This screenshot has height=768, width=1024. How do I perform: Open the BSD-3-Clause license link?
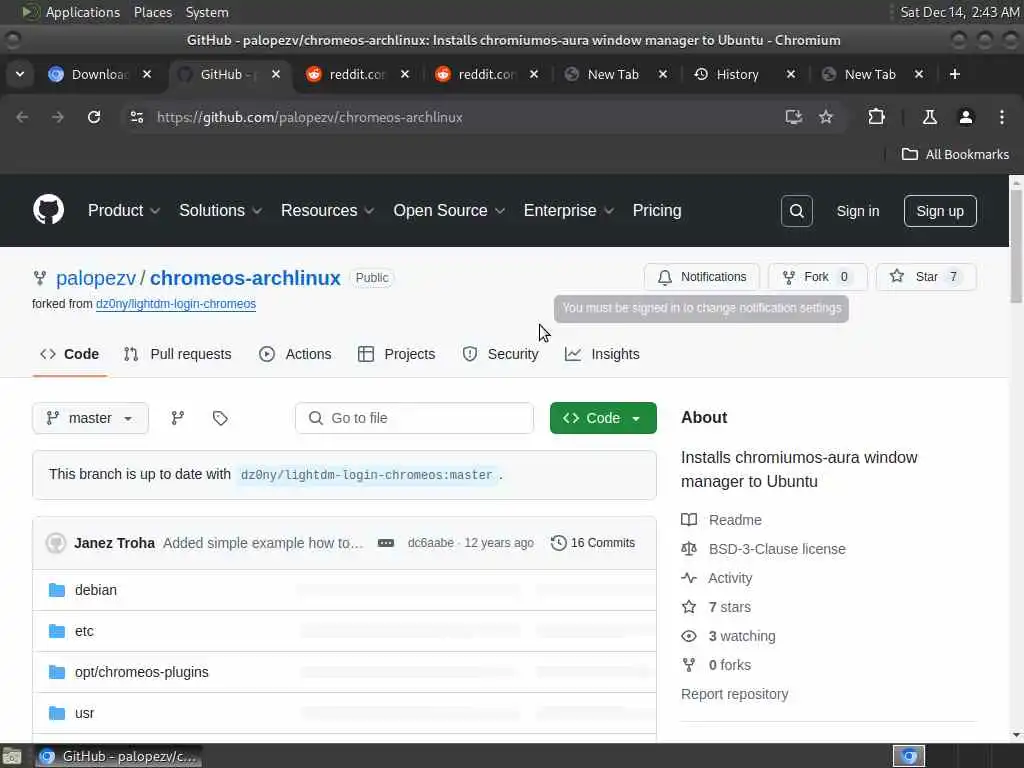(777, 549)
